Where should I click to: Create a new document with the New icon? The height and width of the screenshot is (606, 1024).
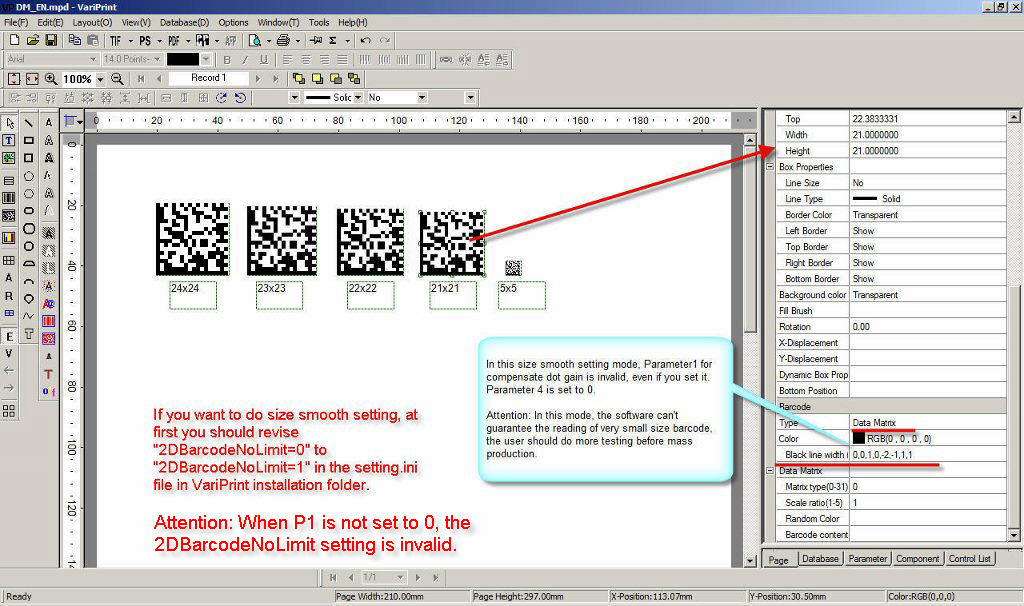tap(14, 40)
